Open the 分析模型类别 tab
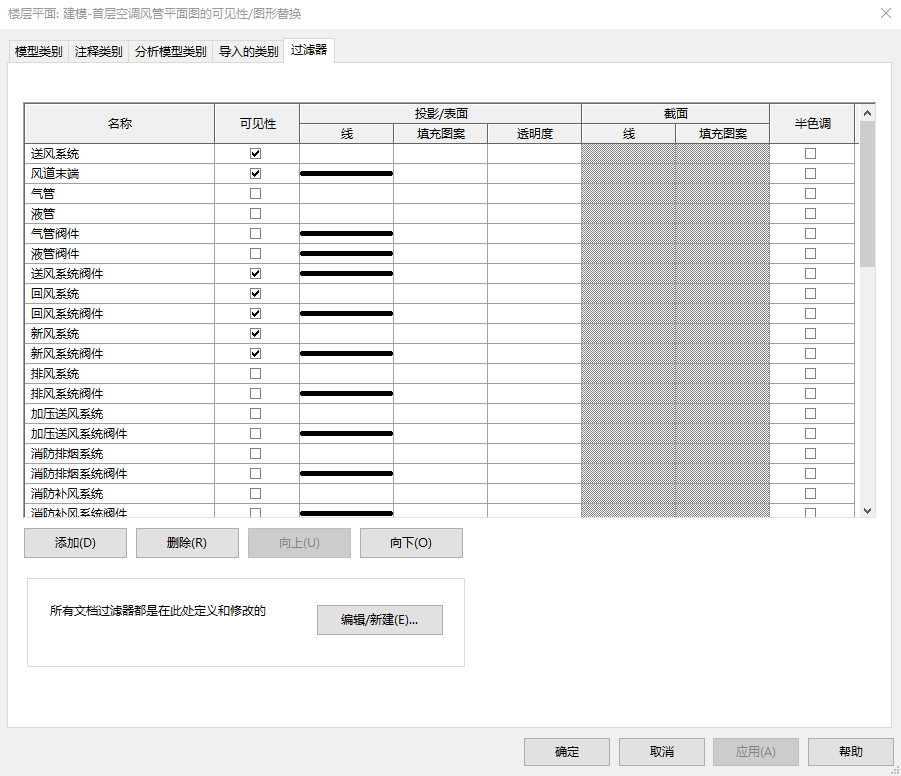901x776 pixels. click(x=170, y=52)
